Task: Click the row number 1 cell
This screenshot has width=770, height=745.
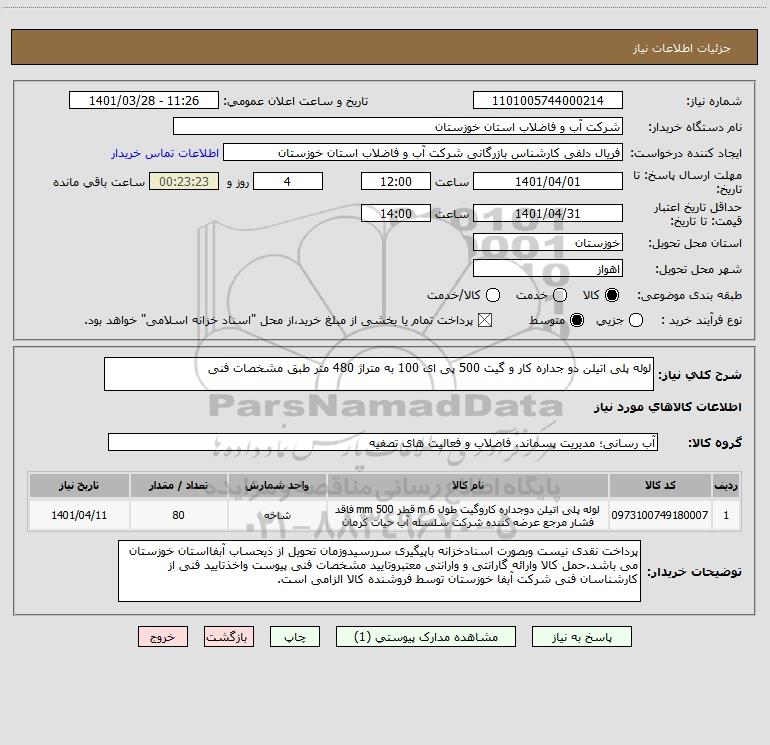Action: click(726, 515)
